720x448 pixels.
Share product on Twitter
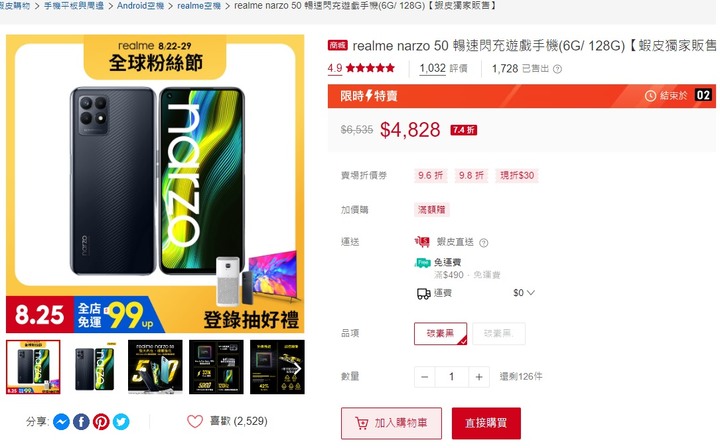point(121,421)
